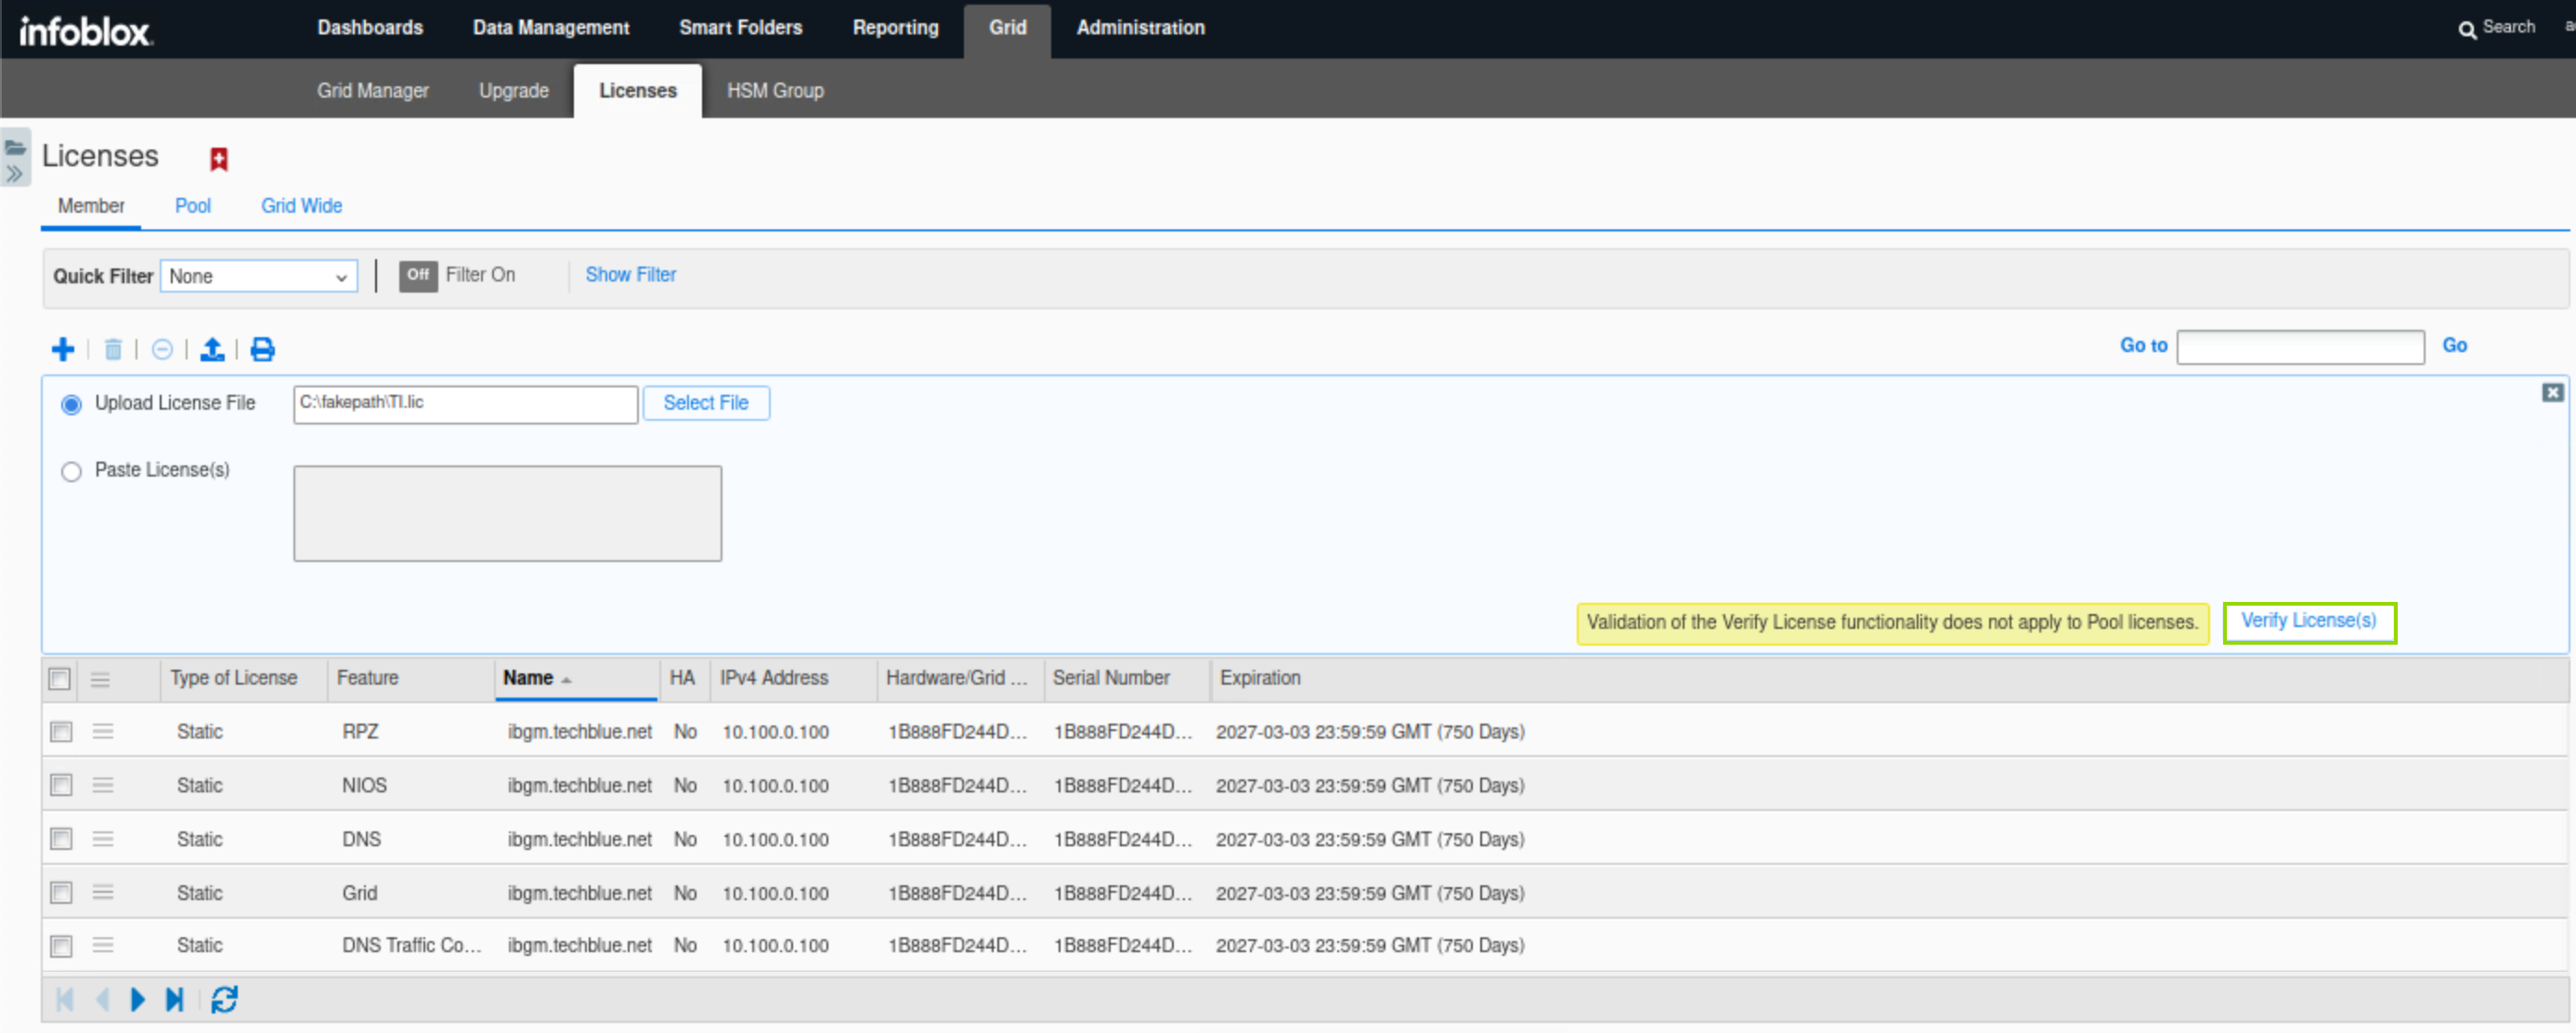Jump to last page icon
2576x1033 pixels.
point(175,998)
